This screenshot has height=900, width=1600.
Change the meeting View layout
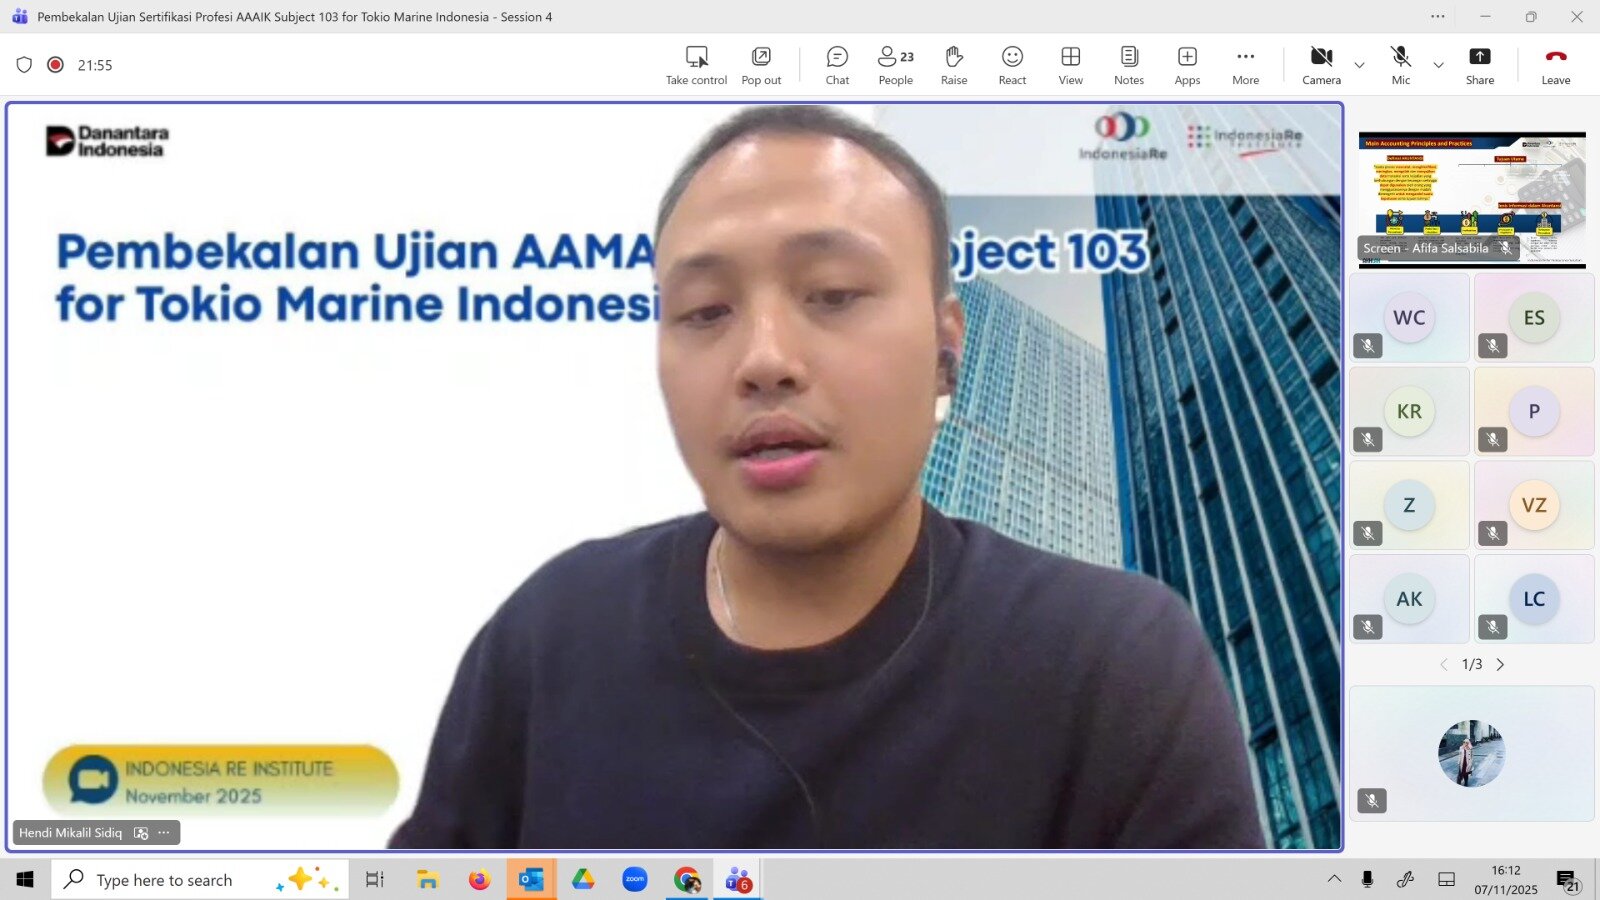1070,66
